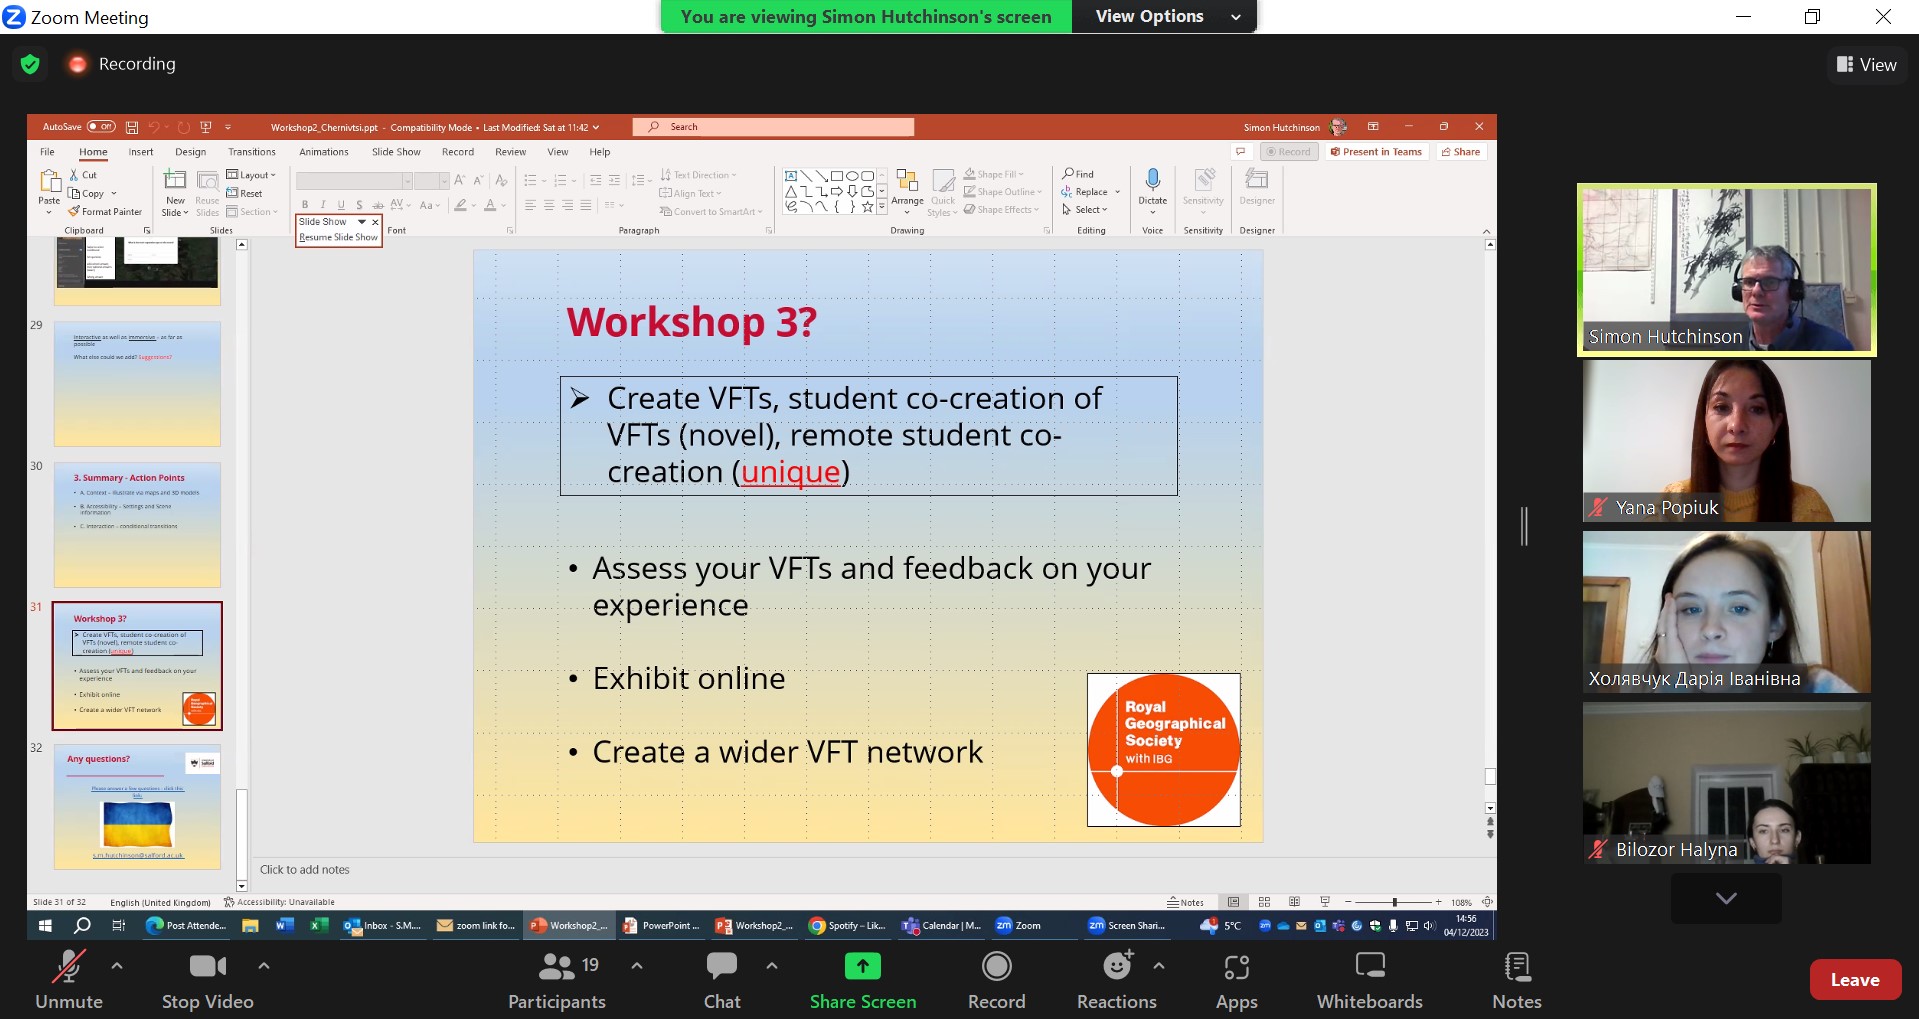Open the File menu in PowerPoint
1919x1019 pixels.
(x=47, y=152)
